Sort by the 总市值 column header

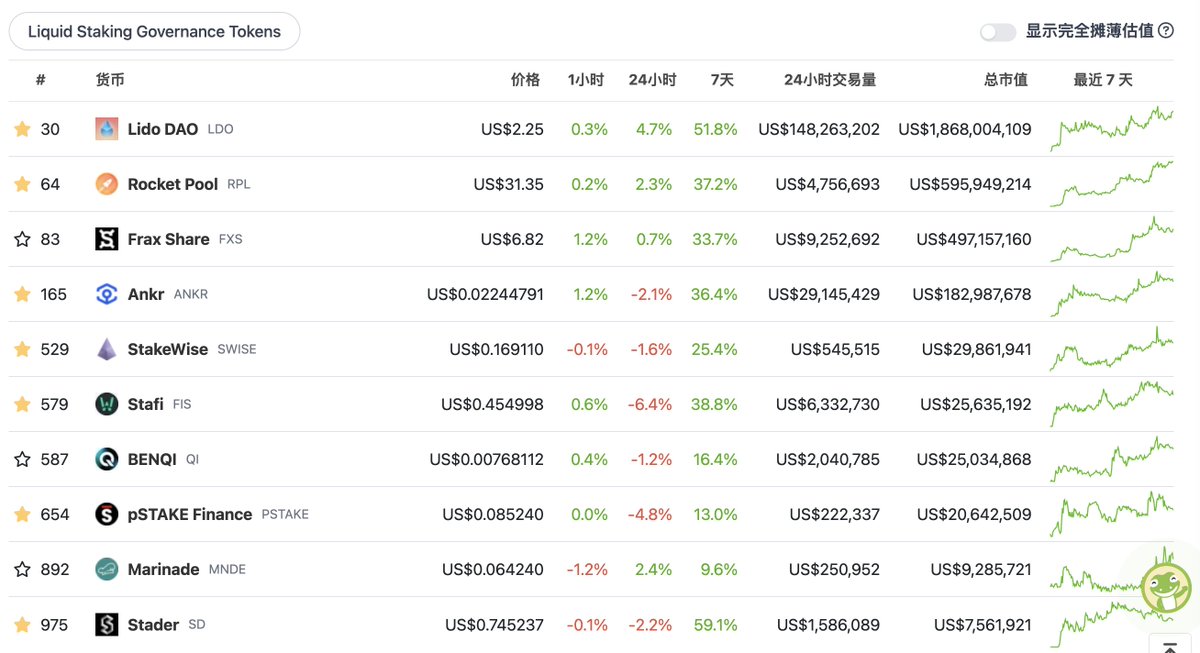[x=1005, y=80]
